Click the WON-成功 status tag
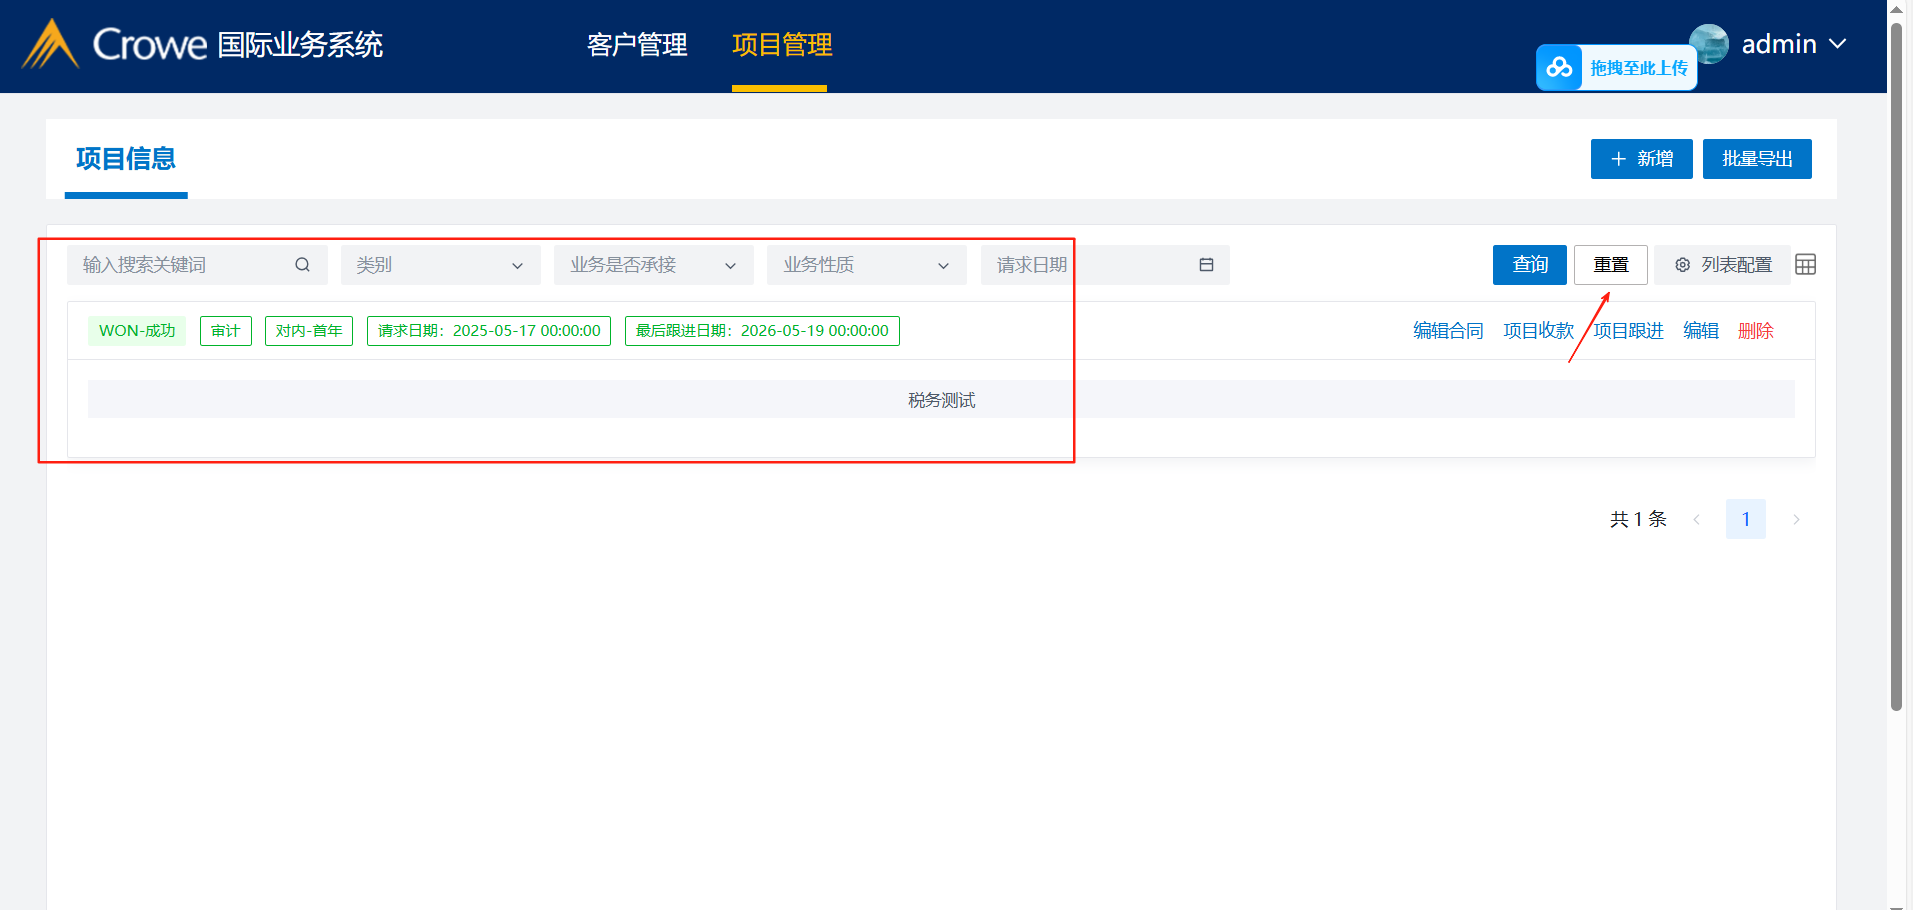 click(x=137, y=331)
